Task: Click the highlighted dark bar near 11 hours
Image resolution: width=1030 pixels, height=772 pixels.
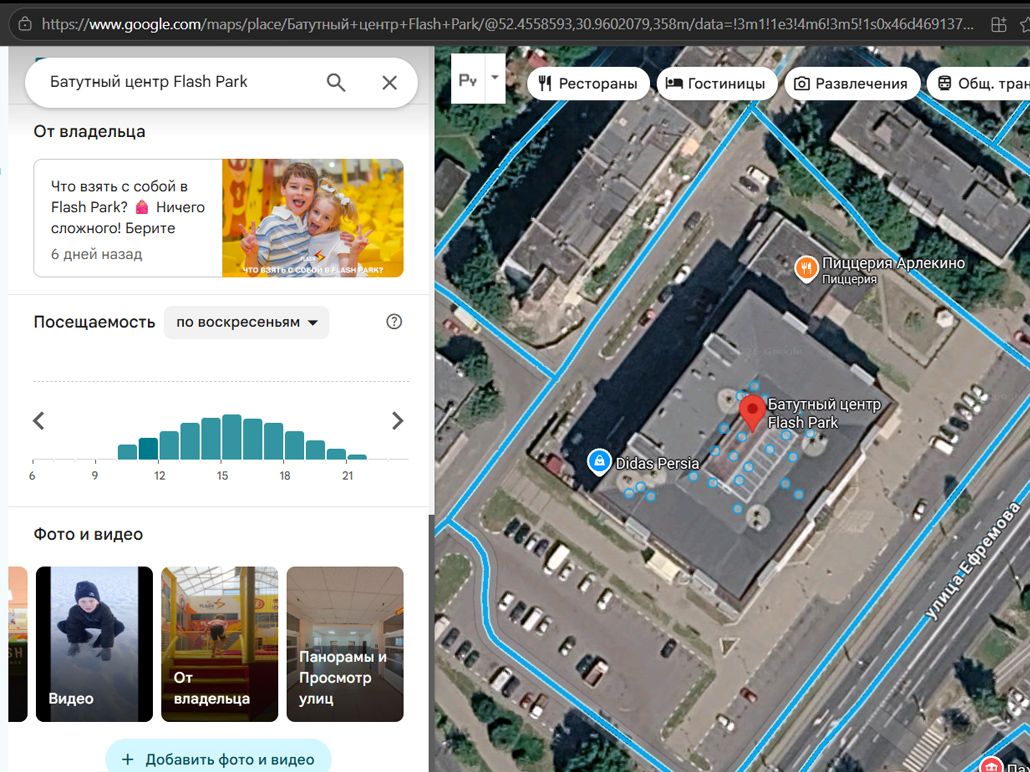Action: (x=148, y=449)
